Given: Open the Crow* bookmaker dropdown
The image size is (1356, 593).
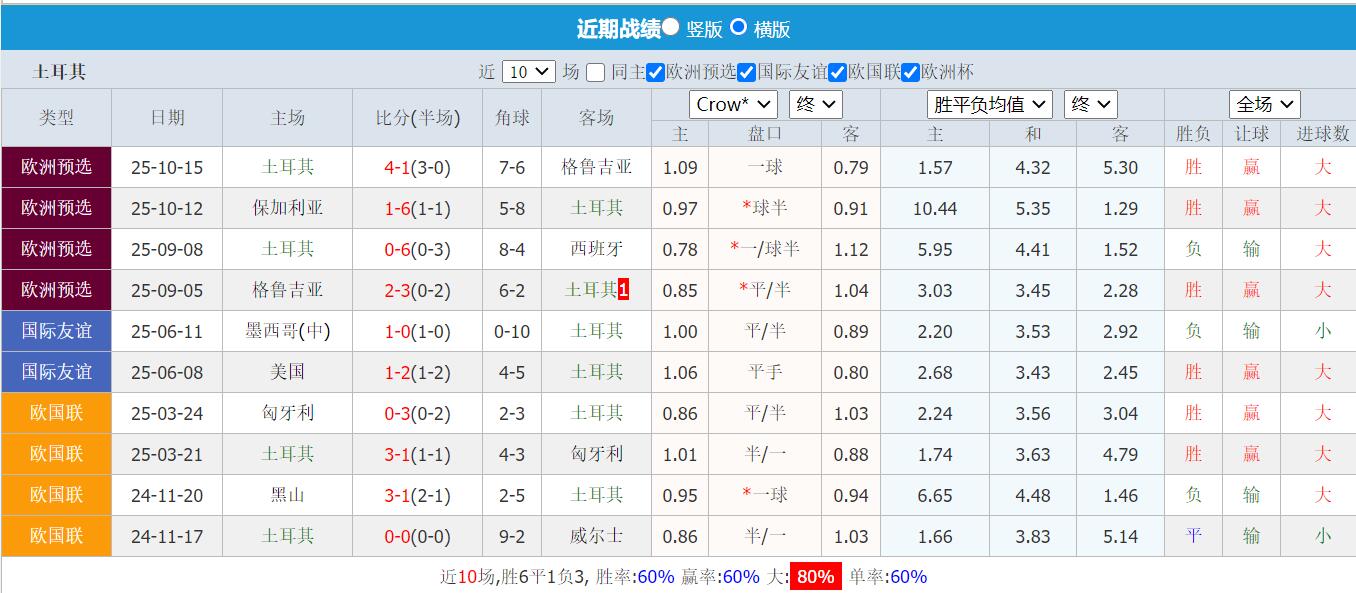Looking at the screenshot, I should point(733,104).
